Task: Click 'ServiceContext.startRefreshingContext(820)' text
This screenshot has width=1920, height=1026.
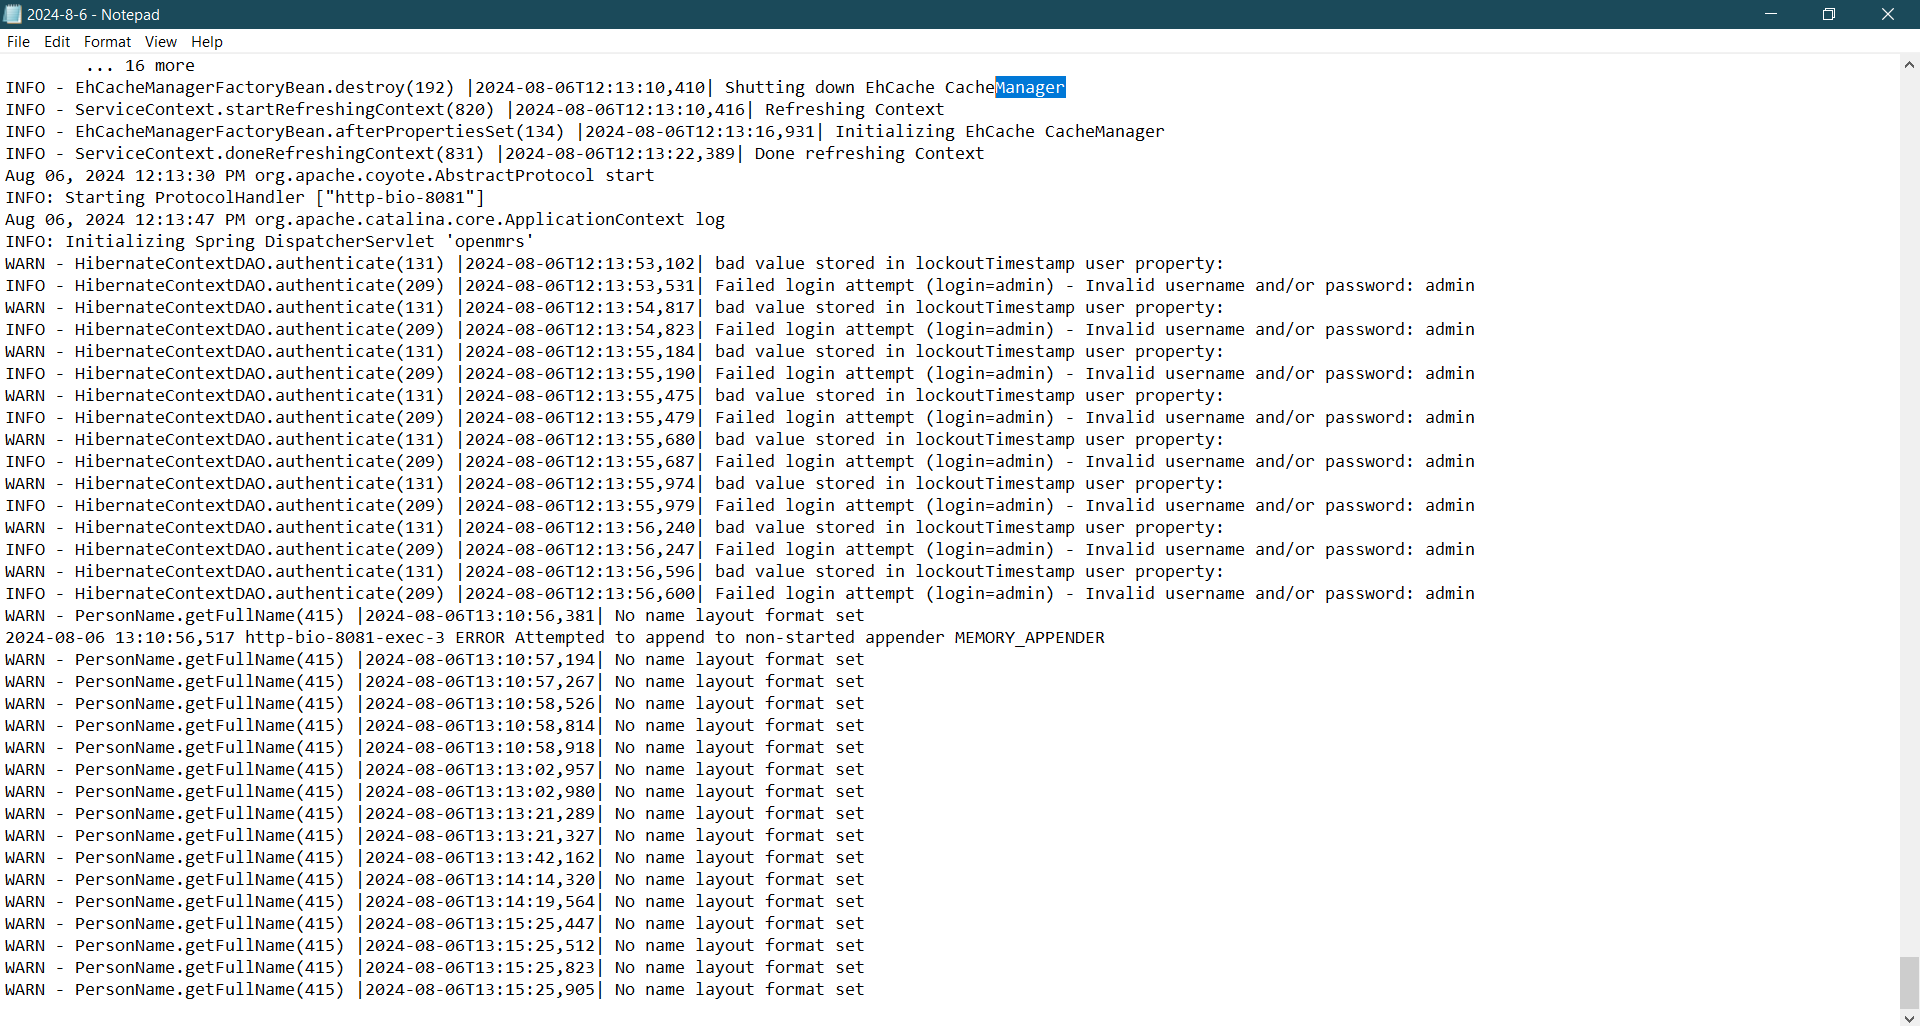Action: point(284,110)
